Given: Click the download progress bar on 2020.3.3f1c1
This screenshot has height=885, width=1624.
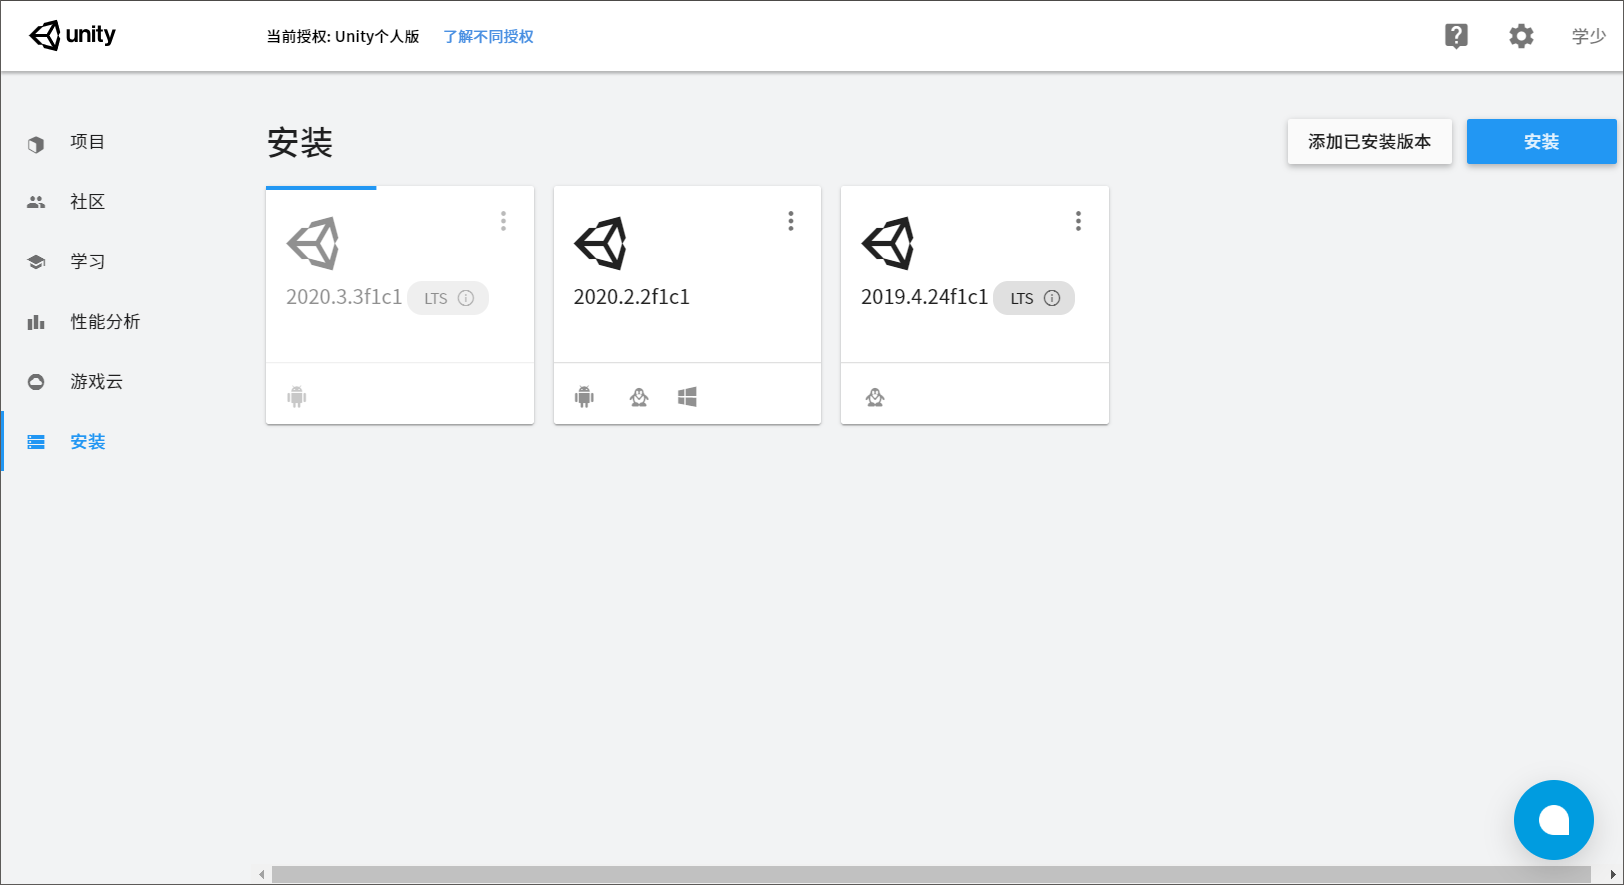Looking at the screenshot, I should 321,187.
